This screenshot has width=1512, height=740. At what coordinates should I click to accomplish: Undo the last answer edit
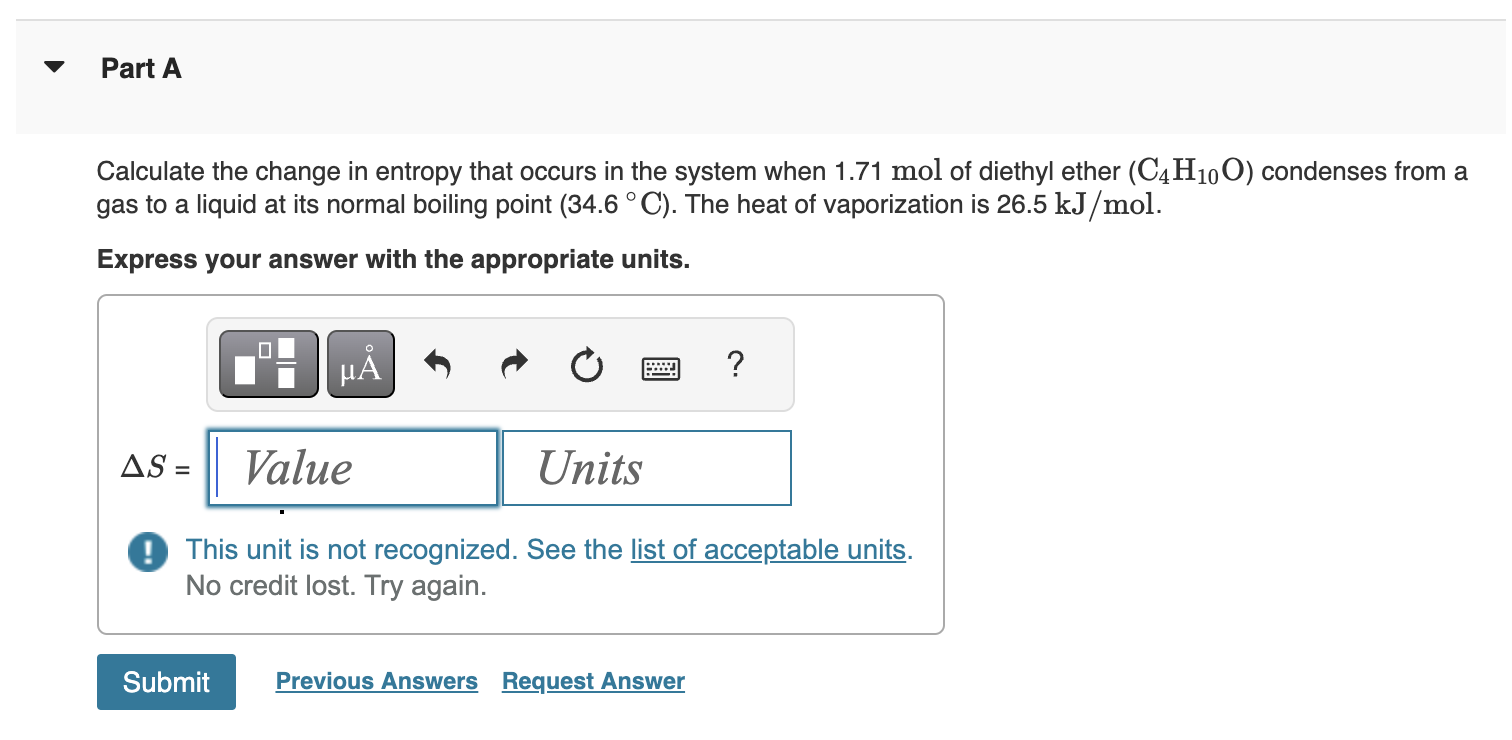click(438, 364)
